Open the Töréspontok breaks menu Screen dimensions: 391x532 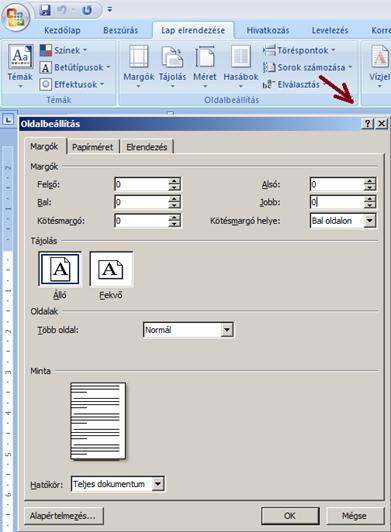tap(299, 51)
